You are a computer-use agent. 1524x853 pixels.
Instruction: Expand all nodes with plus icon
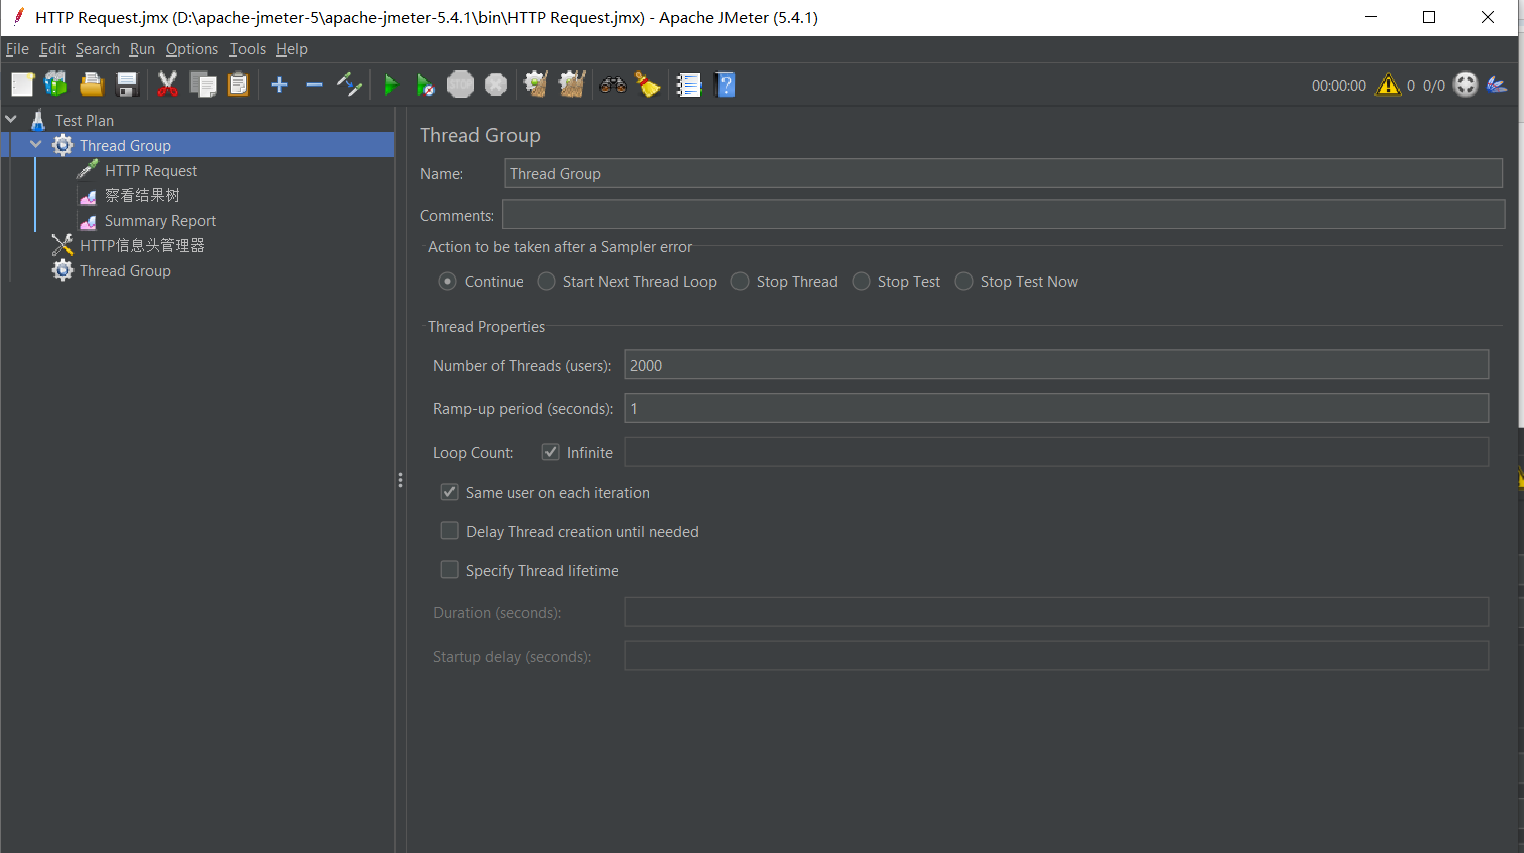279,85
